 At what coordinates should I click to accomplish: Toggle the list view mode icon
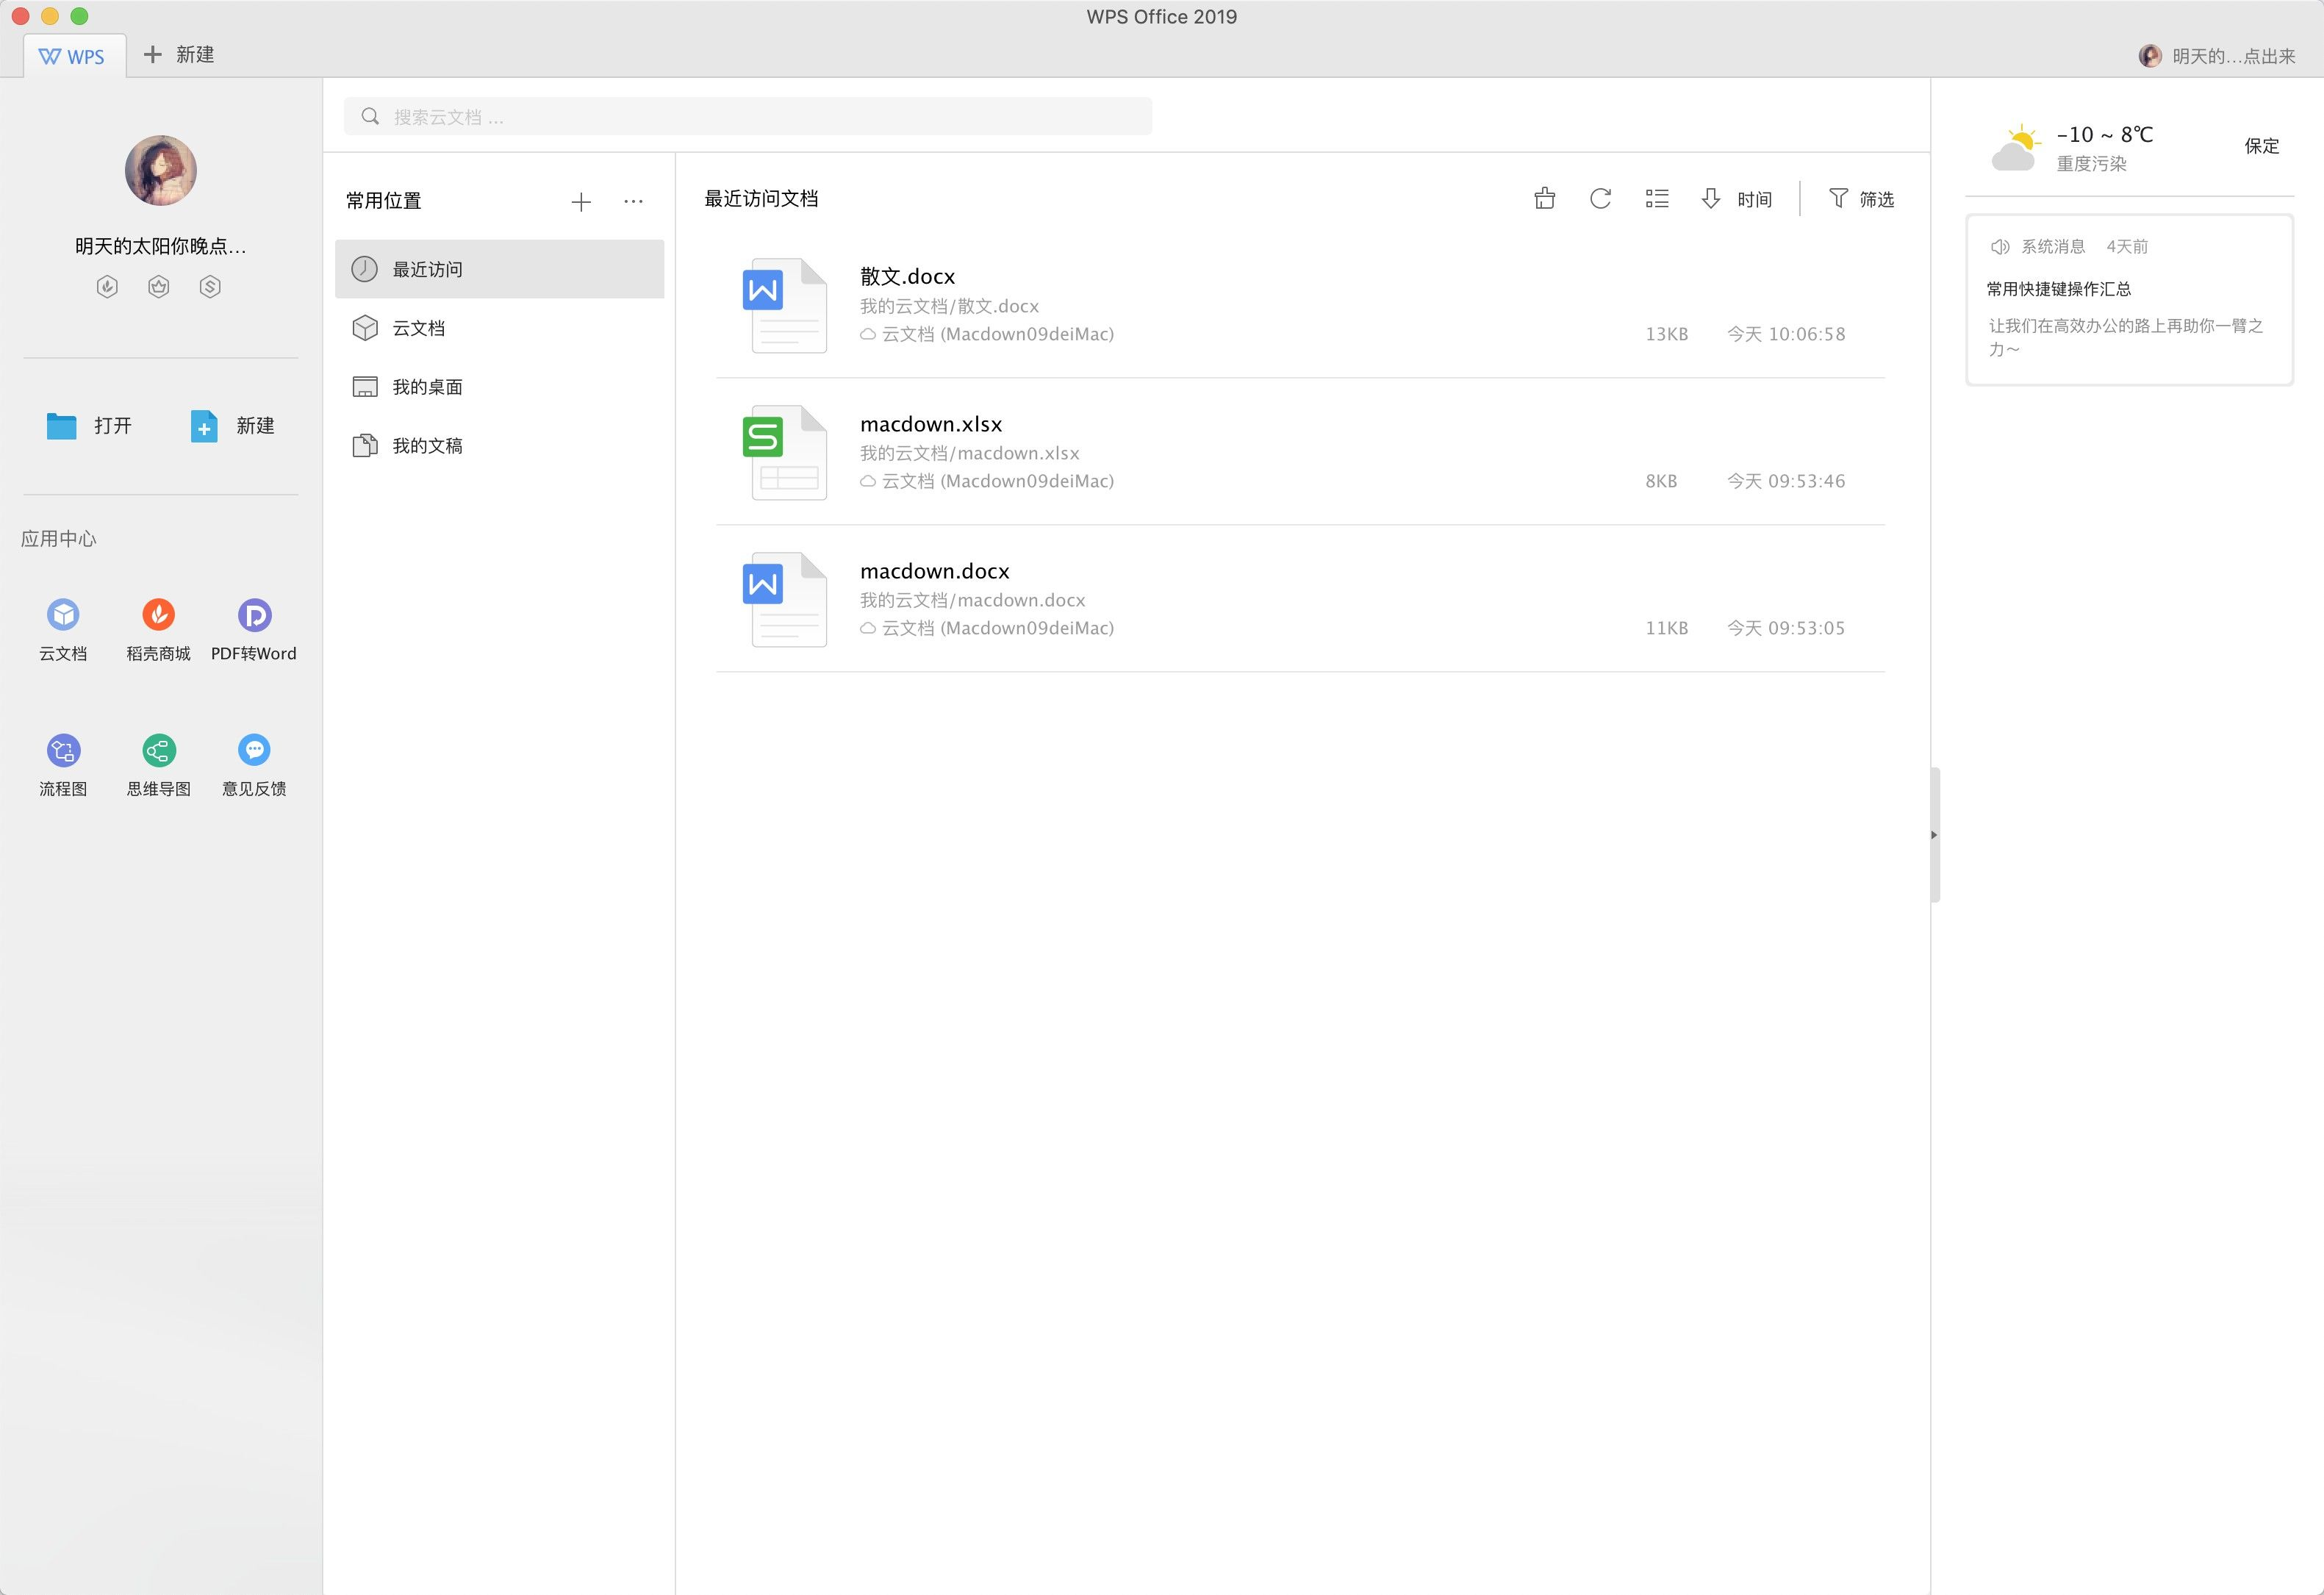1657,199
